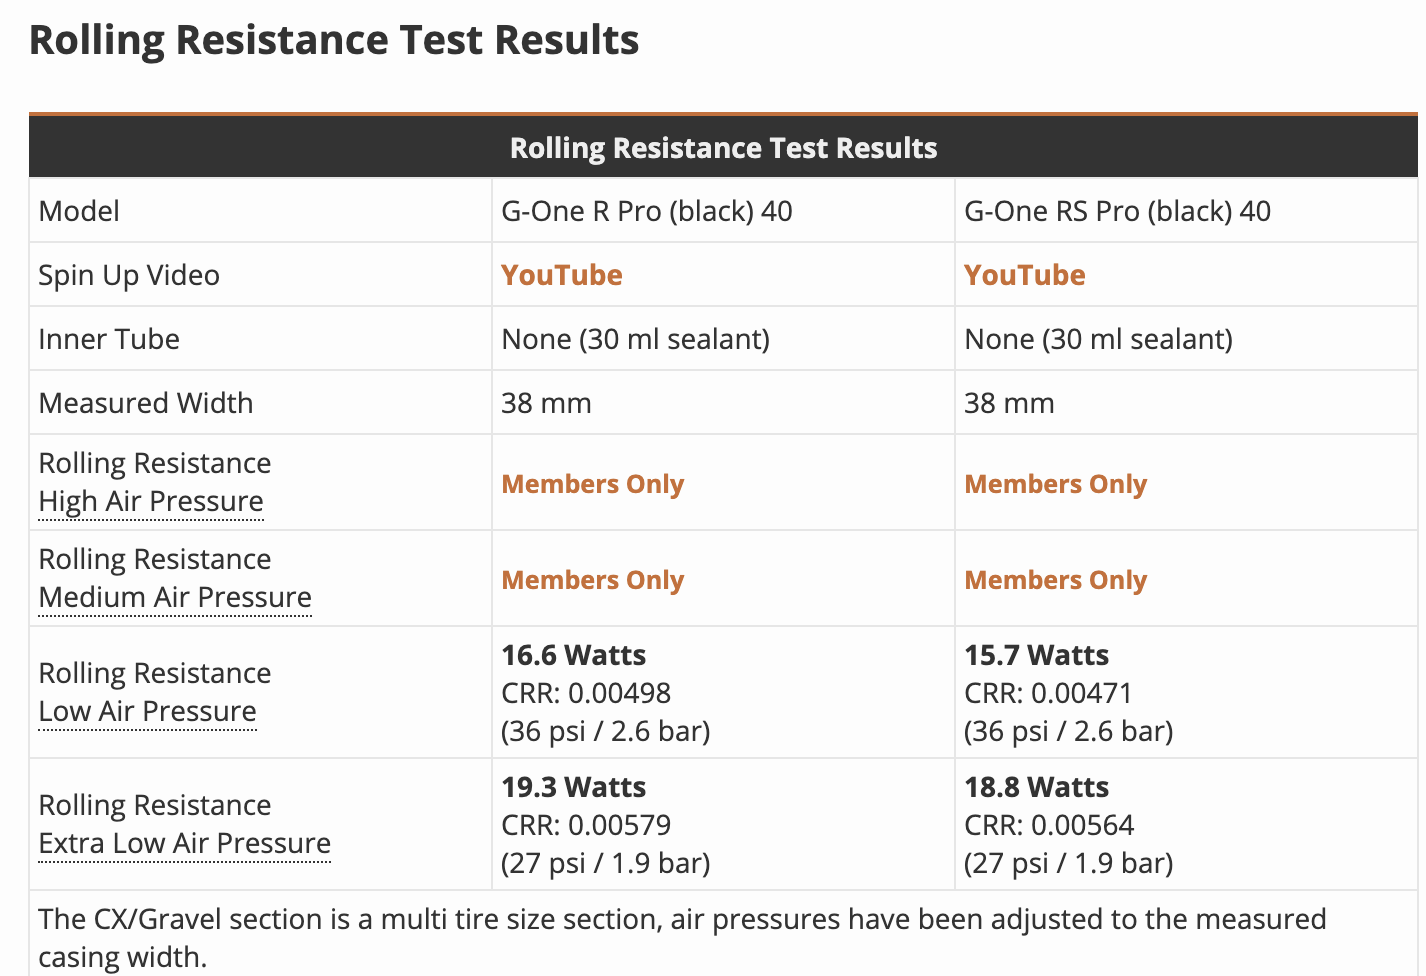Click the underlined Medium Air Pressure term
1426x976 pixels.
coord(175,597)
